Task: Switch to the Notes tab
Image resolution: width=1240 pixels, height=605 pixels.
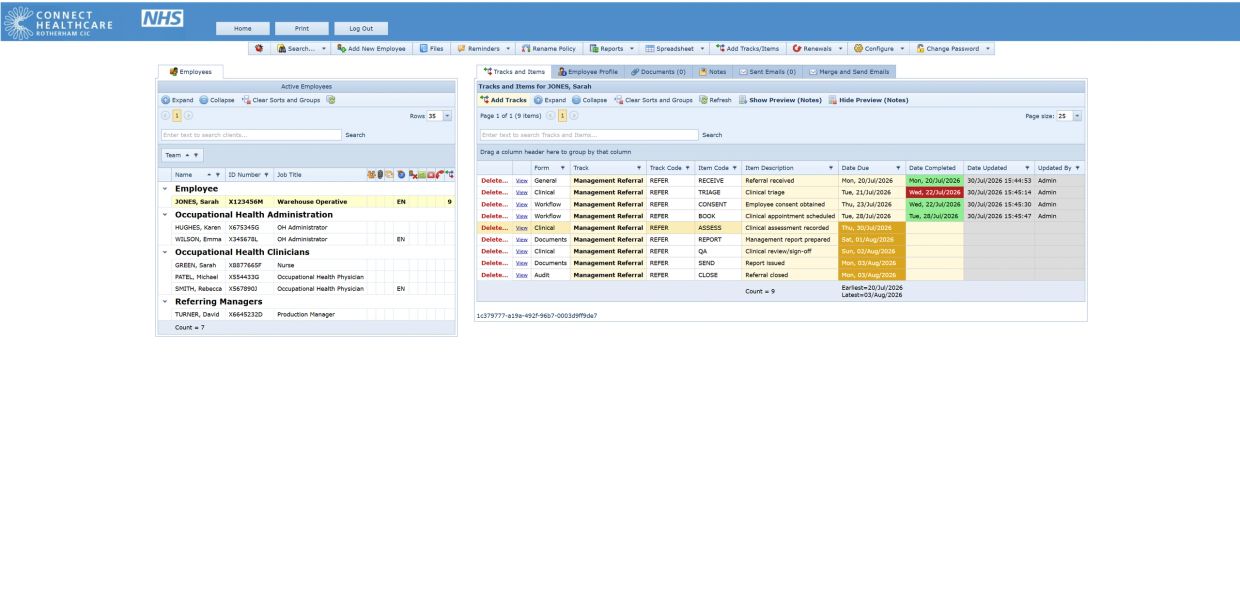Action: 713,71
